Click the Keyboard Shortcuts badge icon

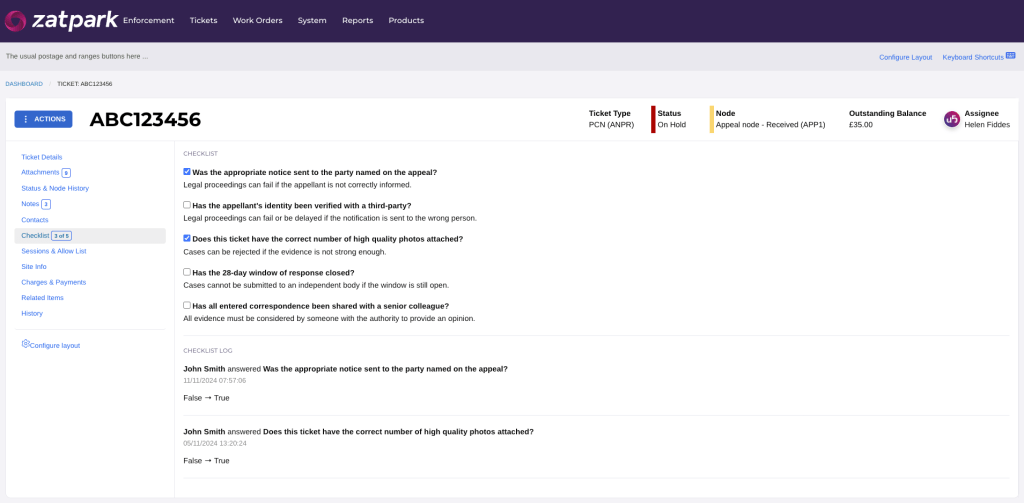(x=1010, y=56)
